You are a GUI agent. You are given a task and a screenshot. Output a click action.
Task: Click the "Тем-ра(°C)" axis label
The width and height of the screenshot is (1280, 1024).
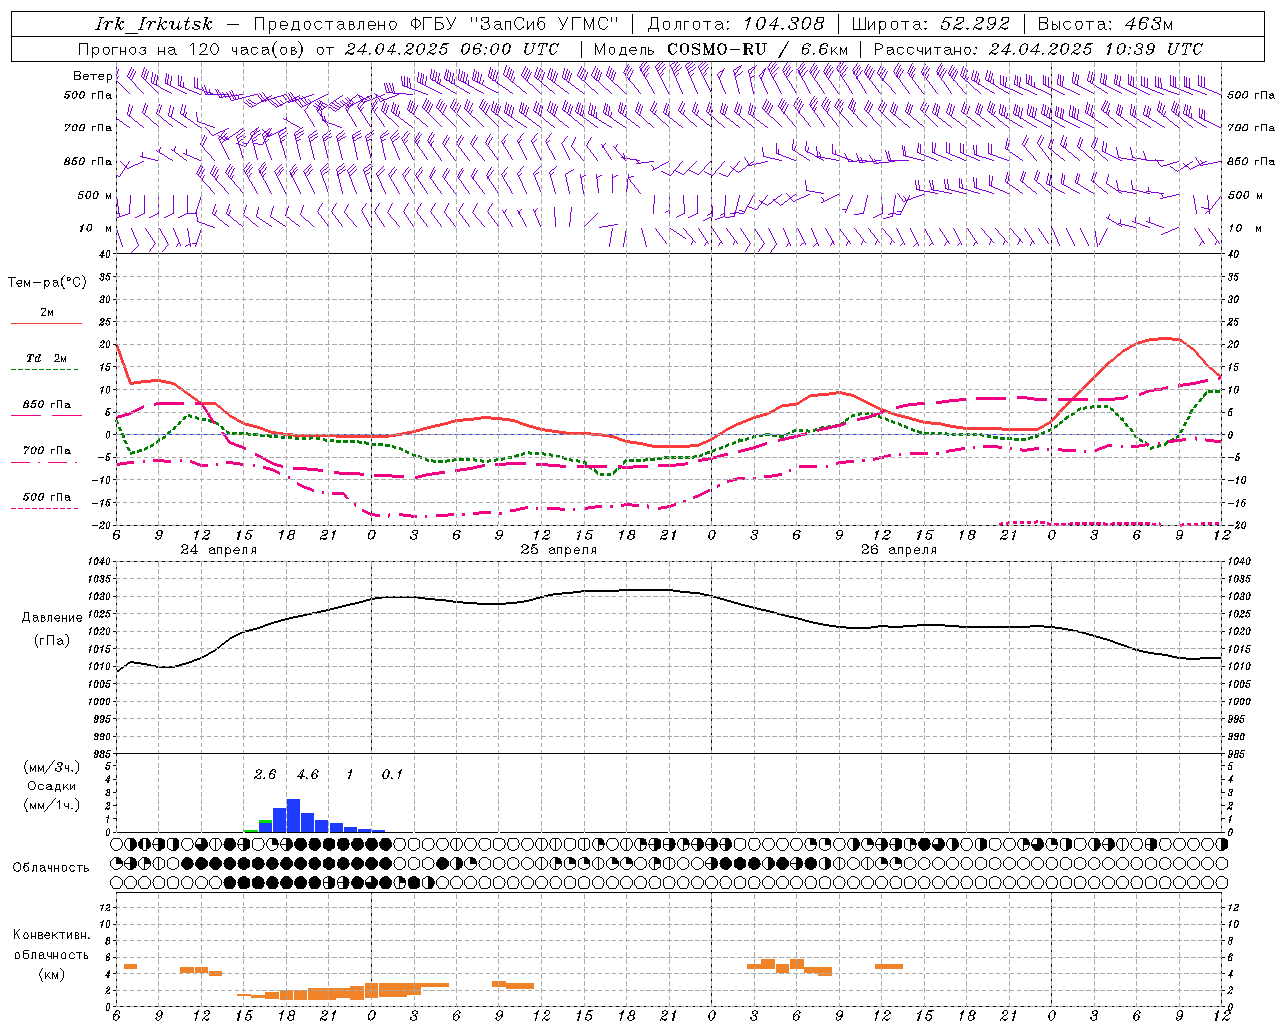(47, 283)
